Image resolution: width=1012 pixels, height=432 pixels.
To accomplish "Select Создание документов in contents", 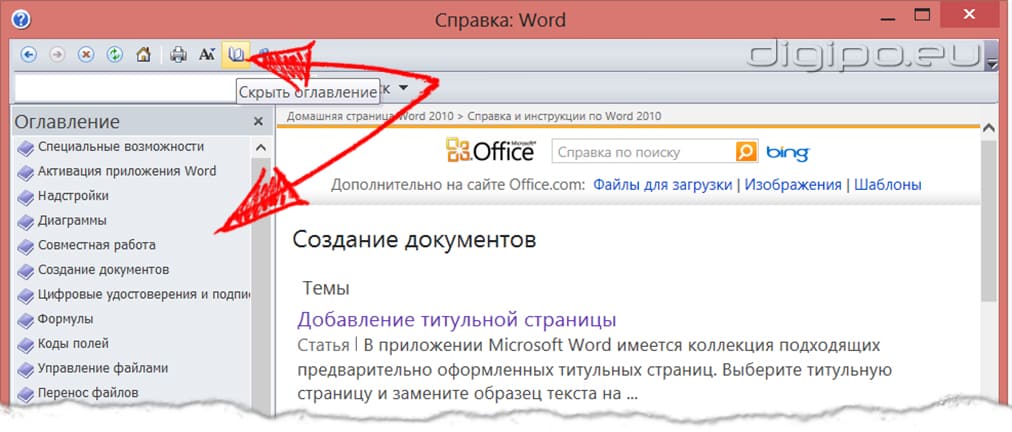I will coord(103,269).
